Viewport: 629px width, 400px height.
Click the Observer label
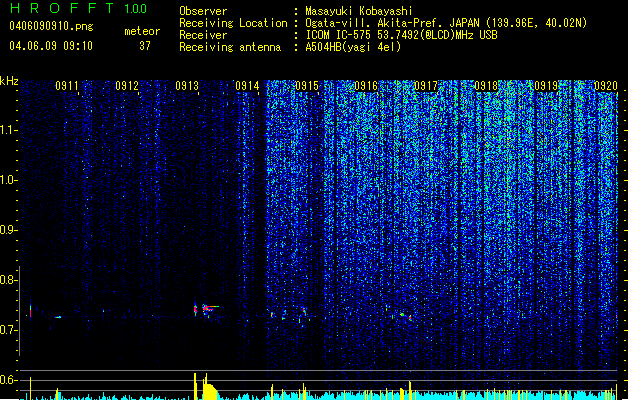click(x=203, y=11)
